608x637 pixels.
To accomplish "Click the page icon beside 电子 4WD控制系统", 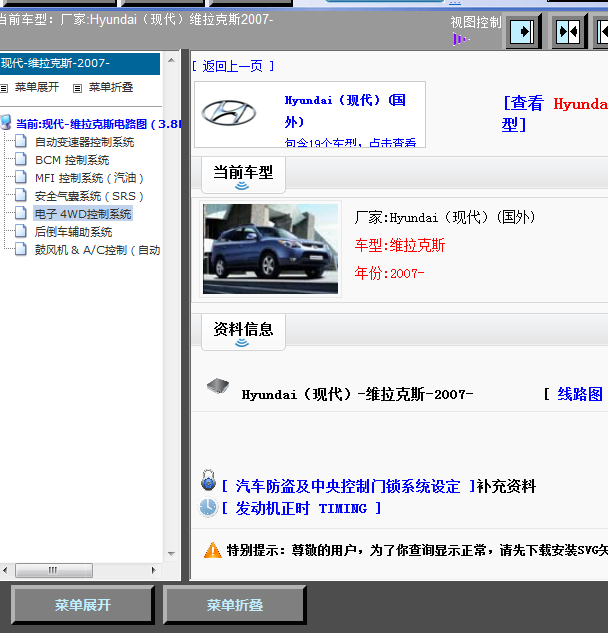I will 21,213.
